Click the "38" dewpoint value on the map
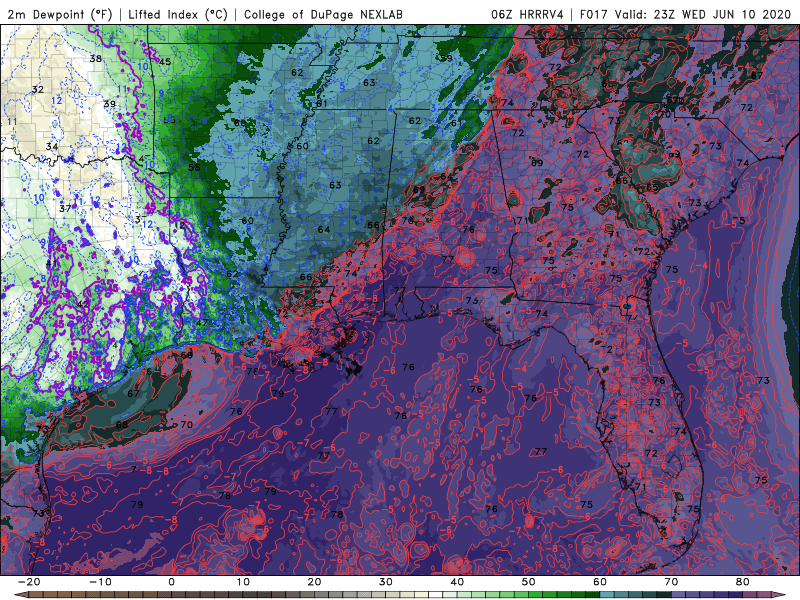 (x=95, y=59)
